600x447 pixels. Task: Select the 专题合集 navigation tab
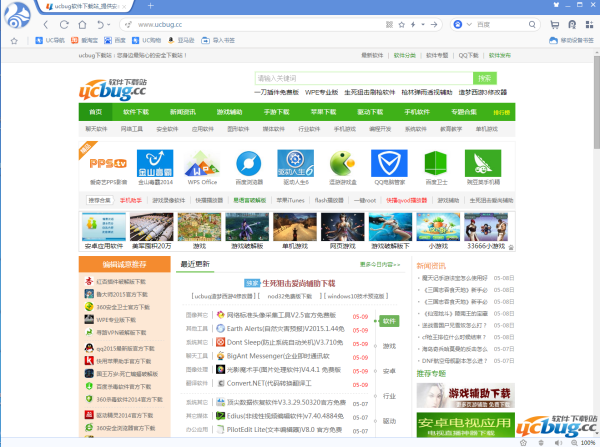point(464,112)
